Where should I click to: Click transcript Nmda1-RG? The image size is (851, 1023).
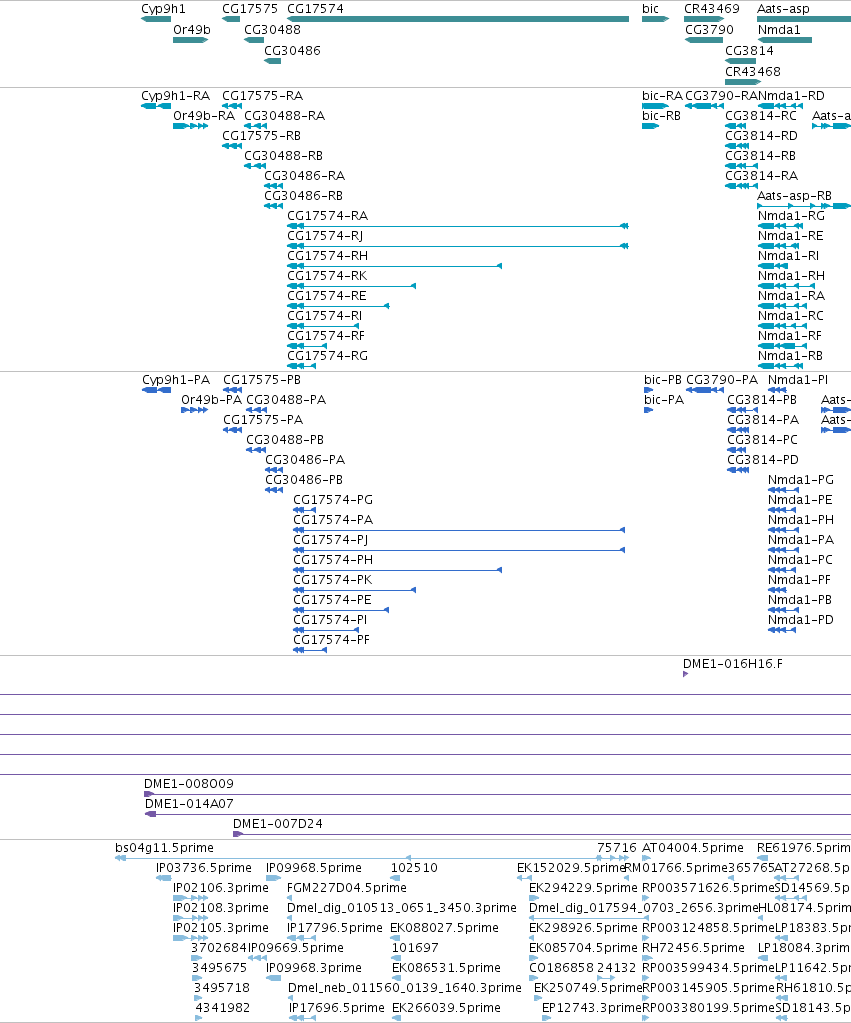point(791,216)
